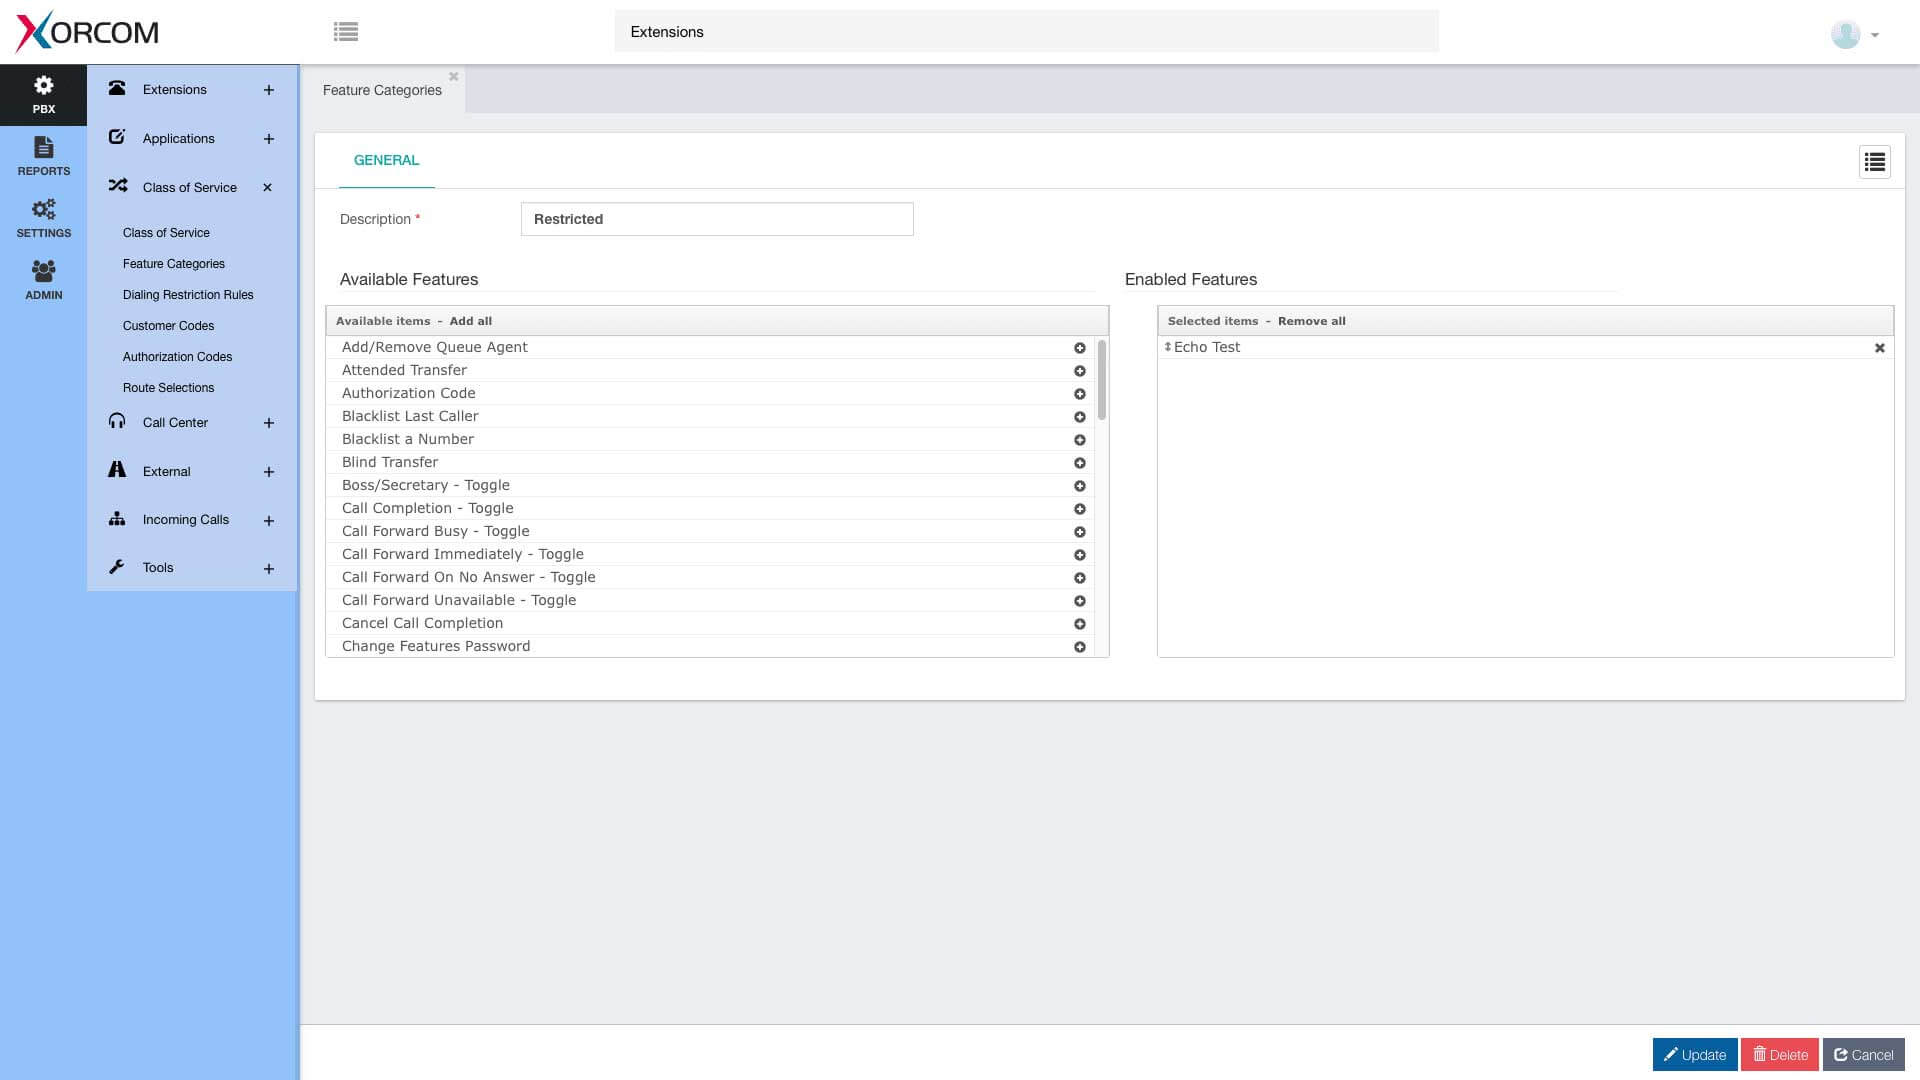The width and height of the screenshot is (1920, 1080).
Task: Close the Feature Categories tab
Action: coord(453,76)
